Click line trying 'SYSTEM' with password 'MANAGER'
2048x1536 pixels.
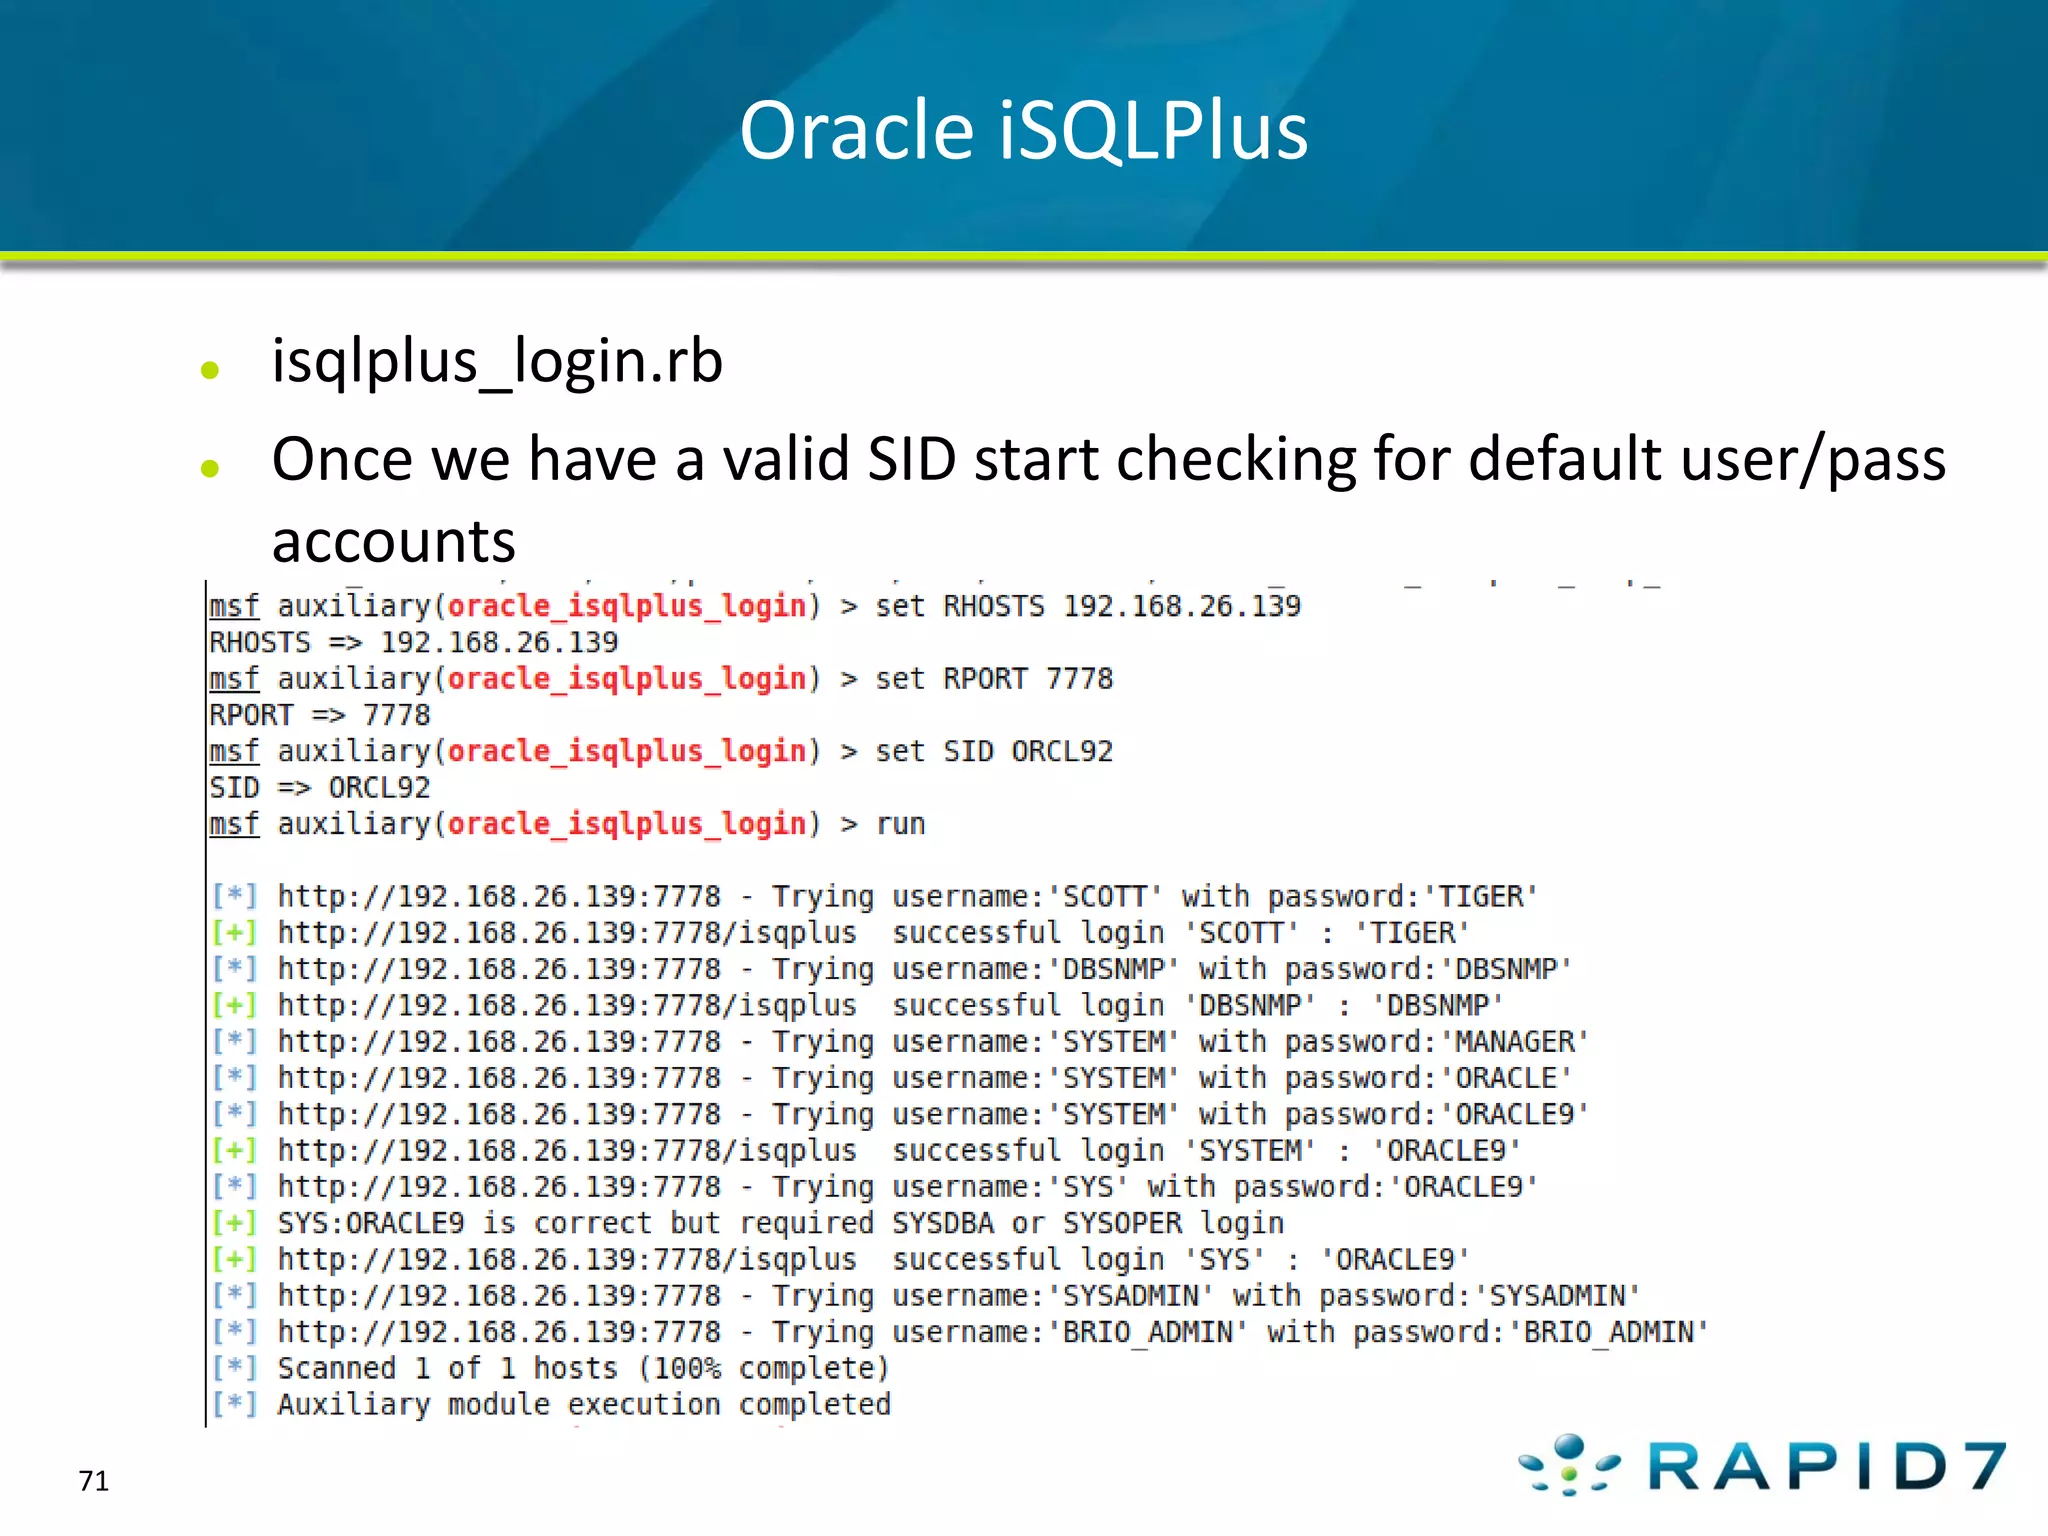pos(900,1042)
